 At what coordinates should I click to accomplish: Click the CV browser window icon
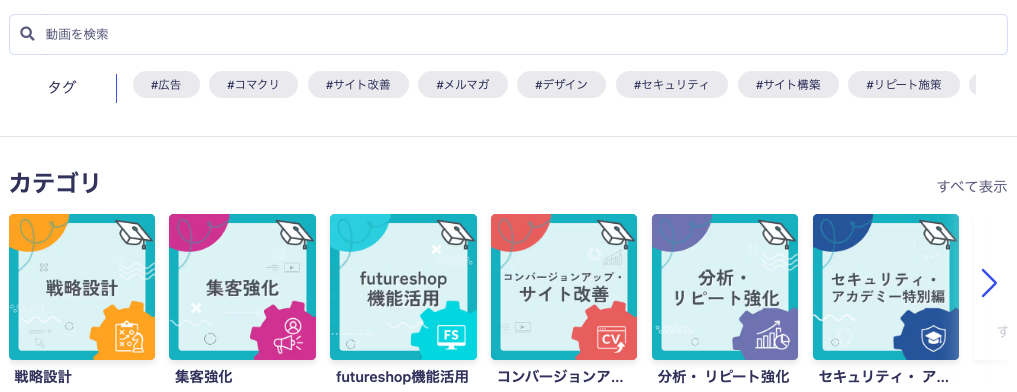point(611,338)
